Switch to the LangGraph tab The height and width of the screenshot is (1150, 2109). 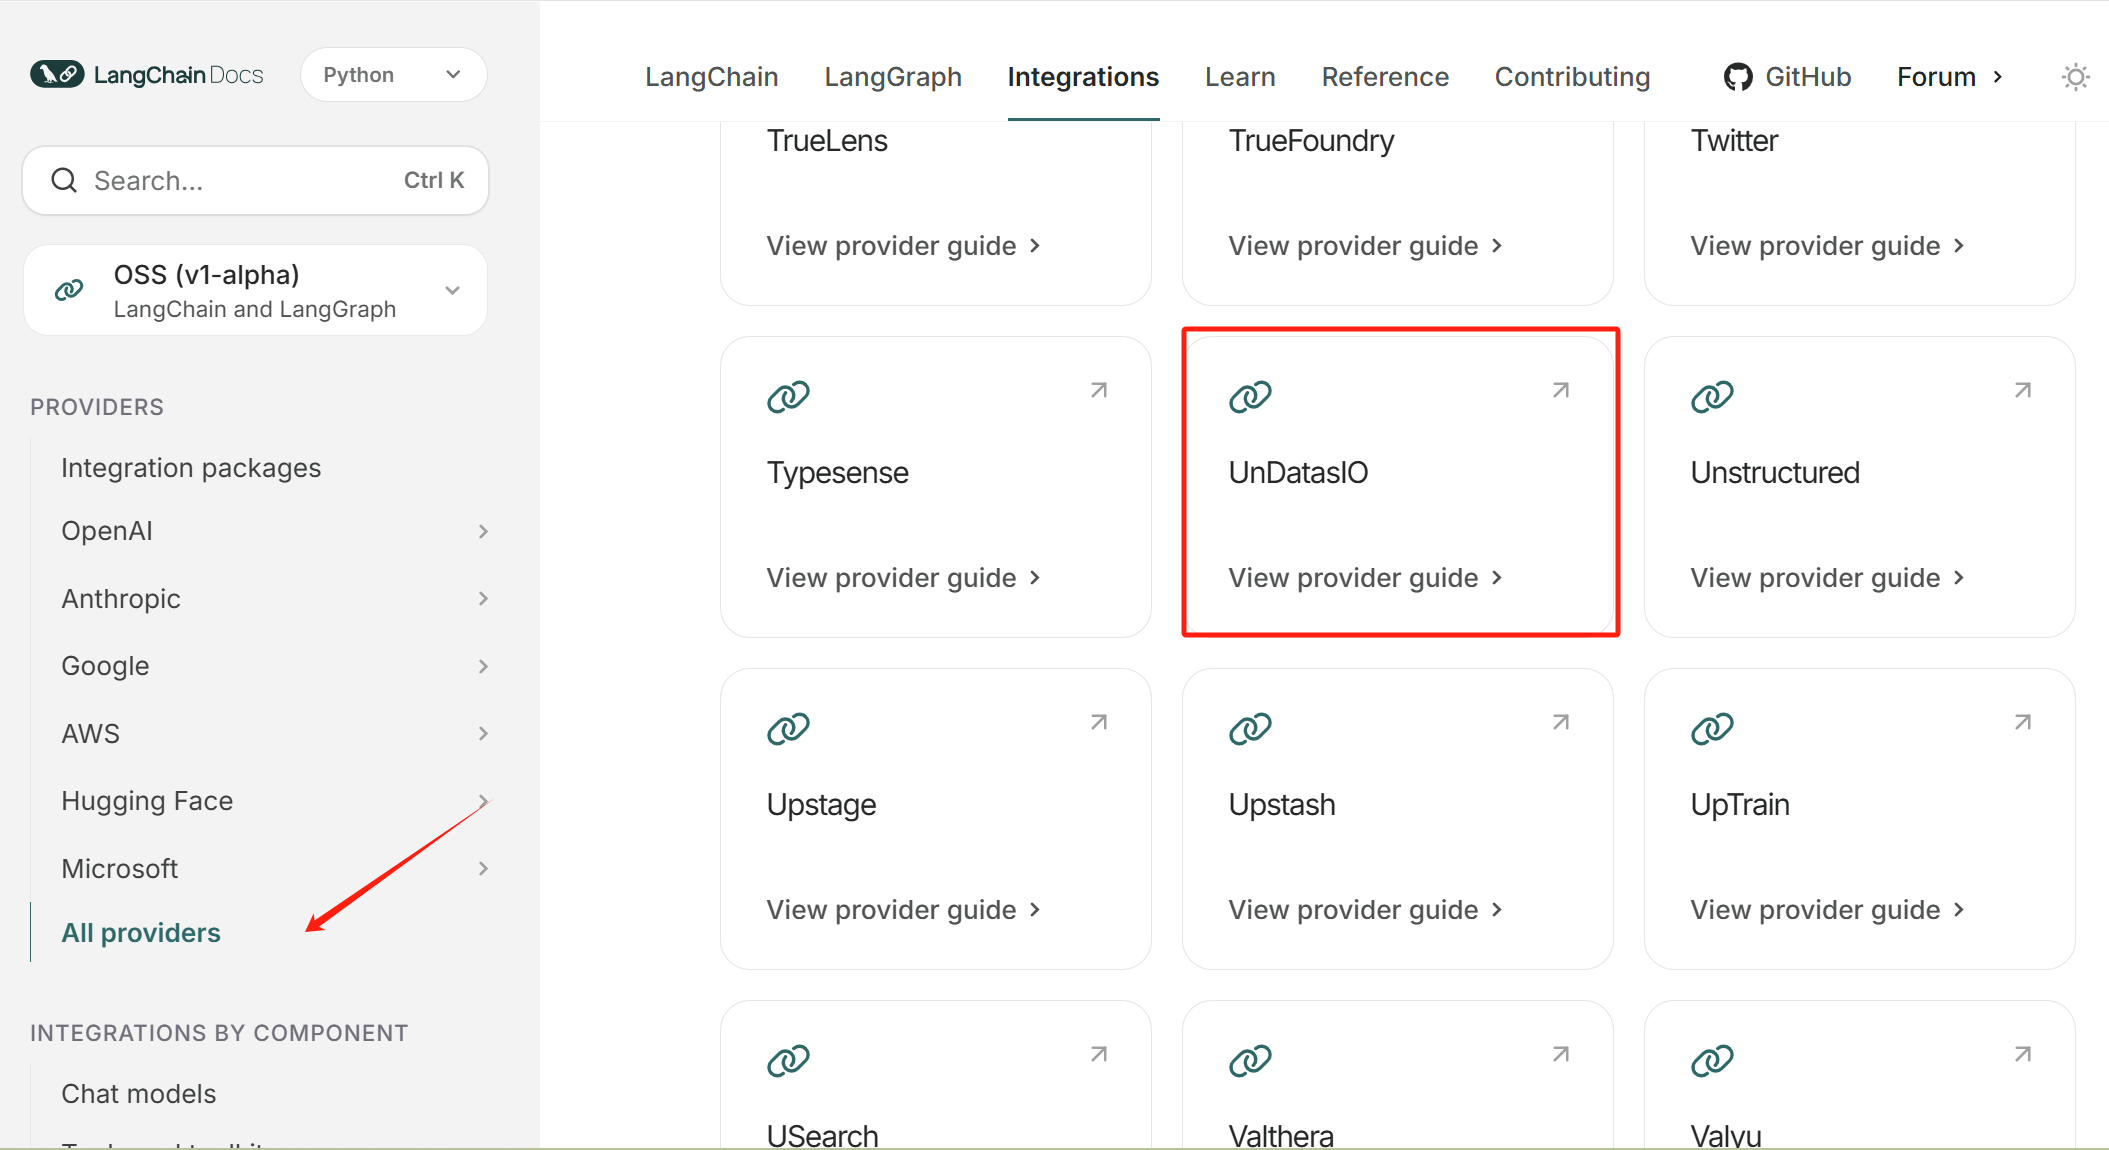pos(892,77)
